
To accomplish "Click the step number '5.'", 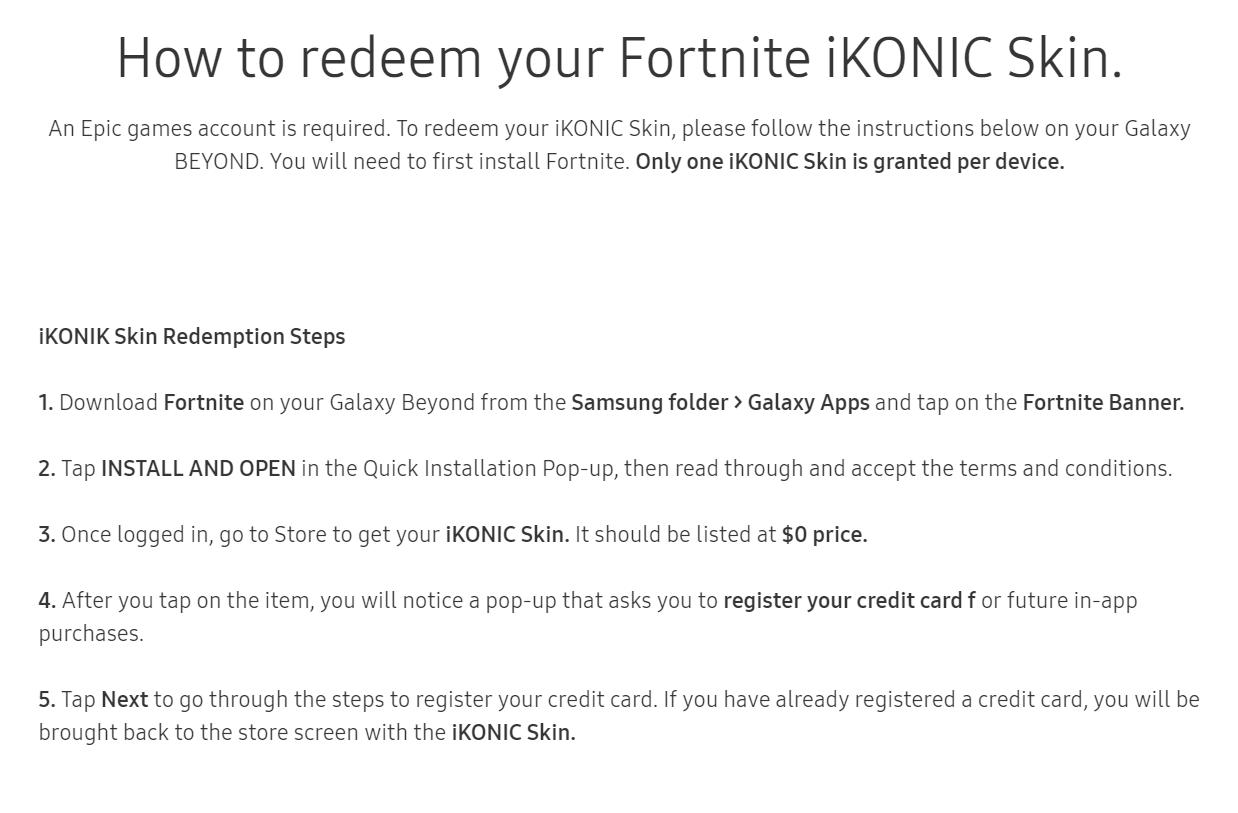I will tap(47, 699).
